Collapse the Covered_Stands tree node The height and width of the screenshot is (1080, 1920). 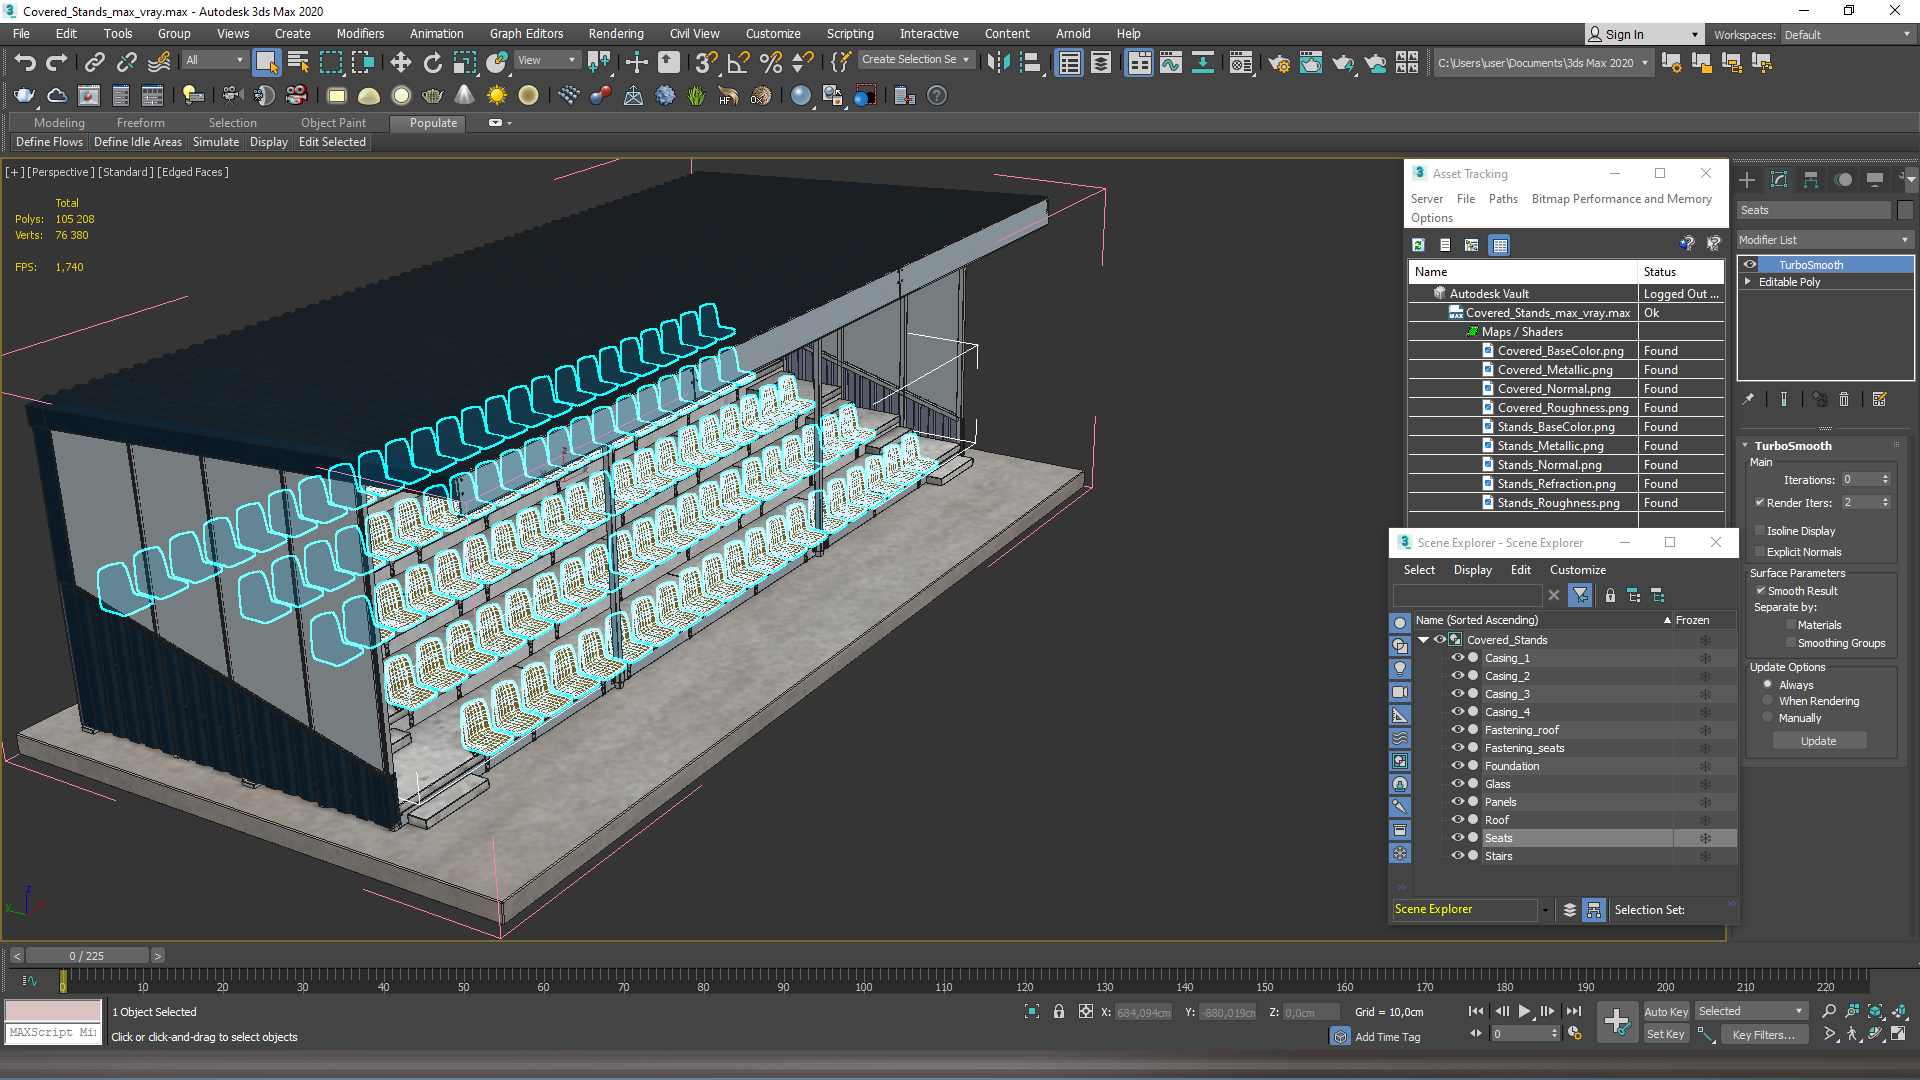[1423, 640]
